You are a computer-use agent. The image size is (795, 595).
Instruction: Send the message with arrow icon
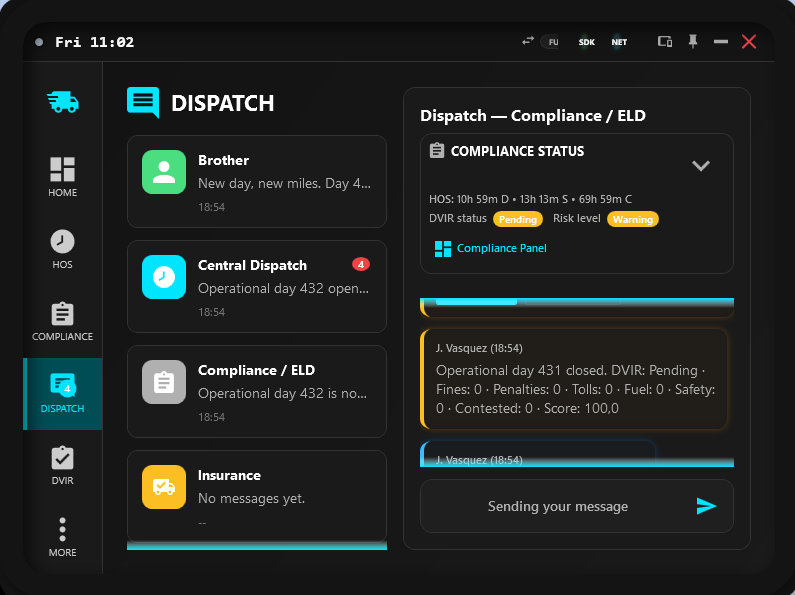point(706,506)
